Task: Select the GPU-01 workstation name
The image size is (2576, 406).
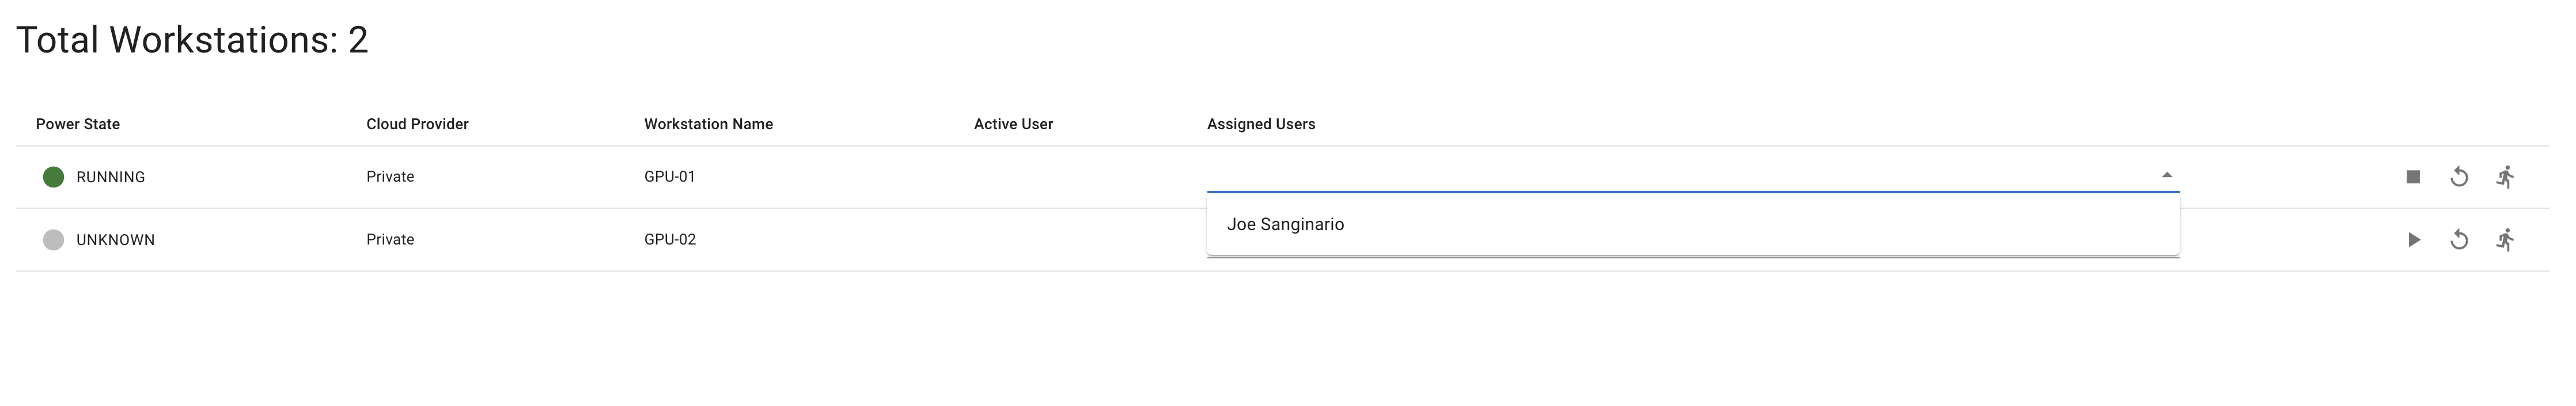Action: 670,177
